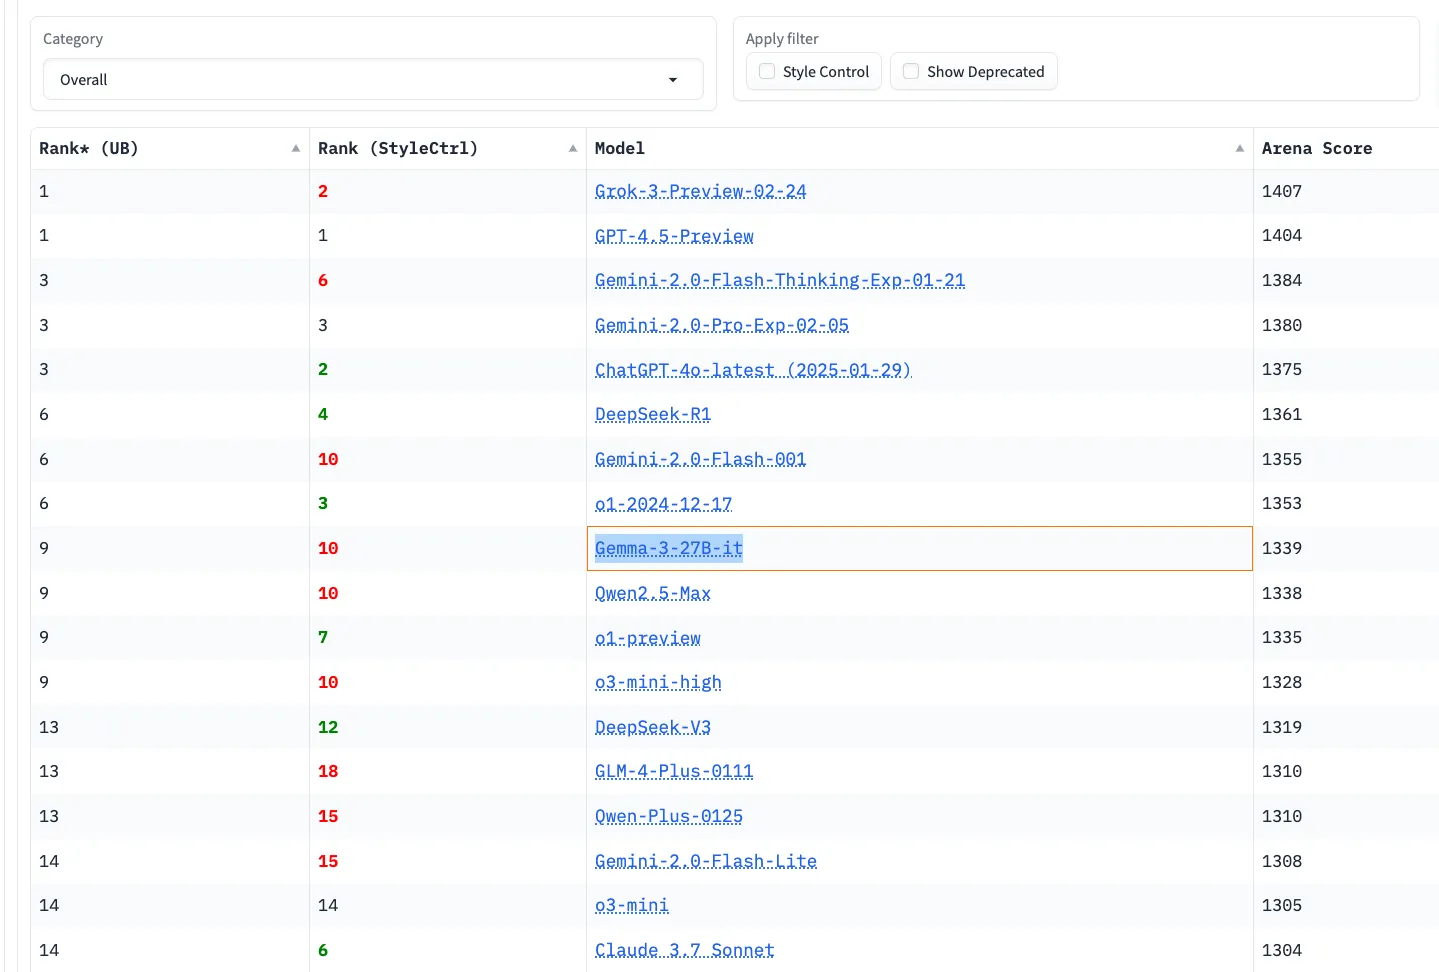The image size is (1439, 972).
Task: Enable the Show Deprecated checkbox
Action: pyautogui.click(x=911, y=72)
